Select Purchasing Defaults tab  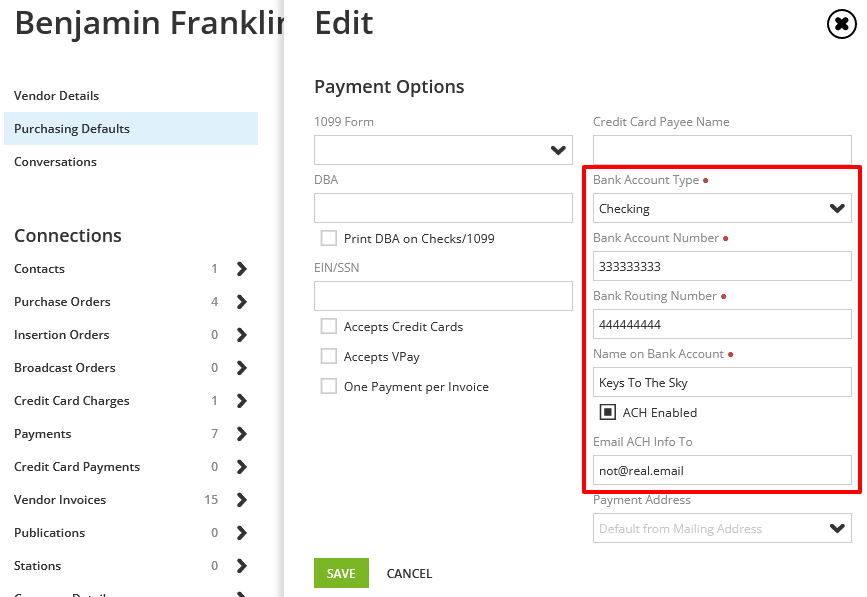click(131, 129)
